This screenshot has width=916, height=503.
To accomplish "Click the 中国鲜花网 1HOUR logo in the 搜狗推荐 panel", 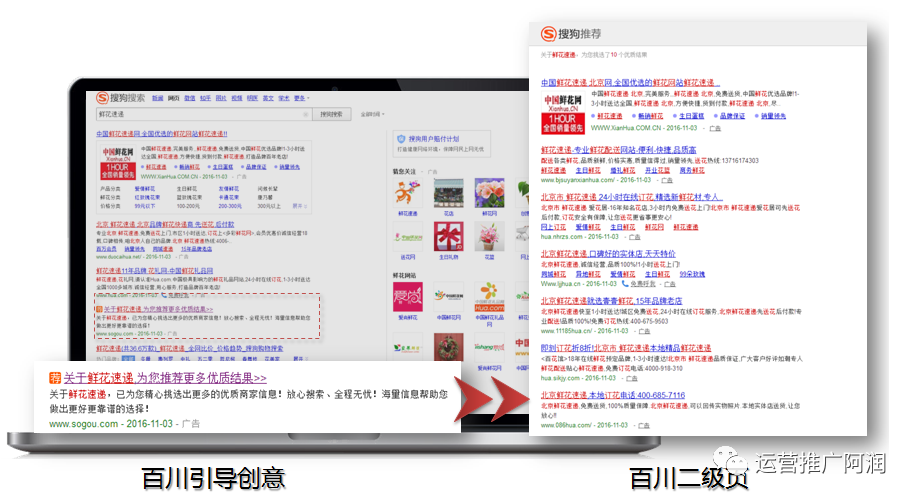I will [563, 113].
